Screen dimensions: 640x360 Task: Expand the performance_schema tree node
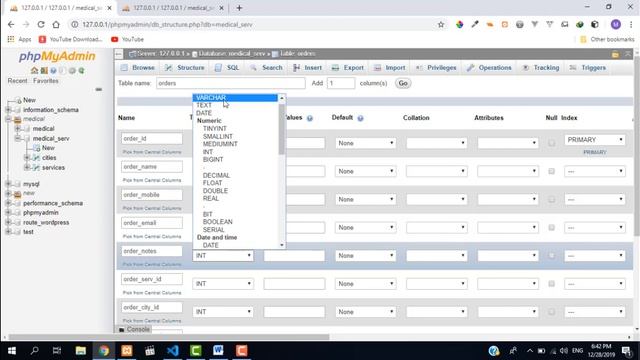point(8,203)
